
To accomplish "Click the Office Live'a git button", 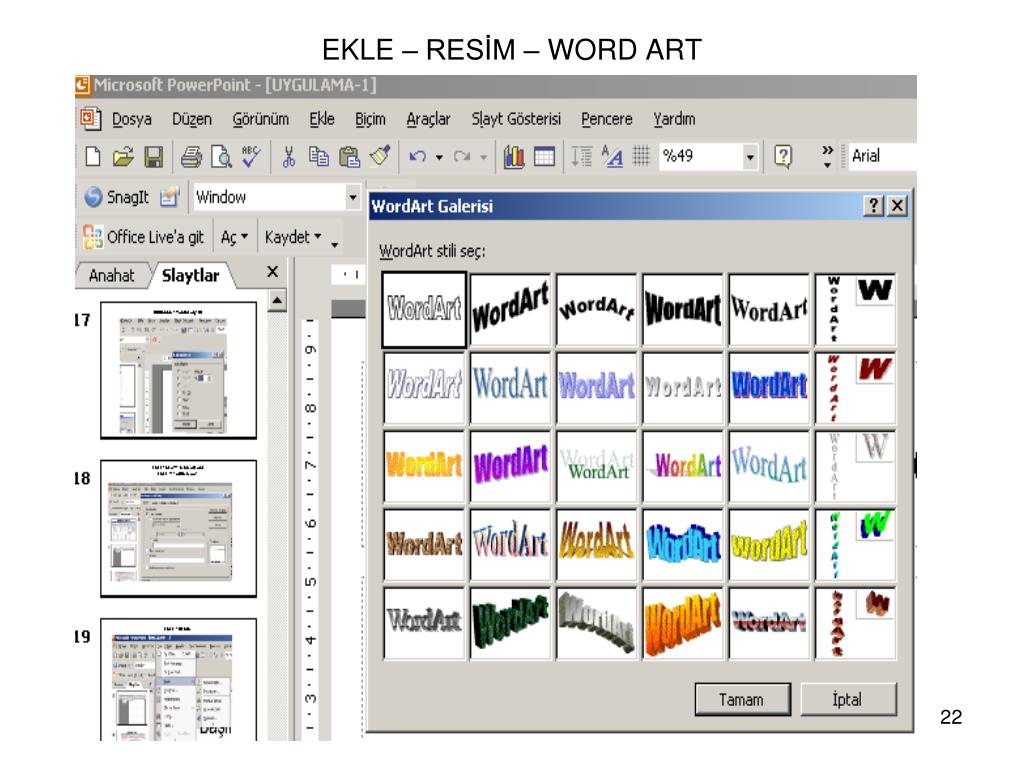I will pyautogui.click(x=144, y=237).
